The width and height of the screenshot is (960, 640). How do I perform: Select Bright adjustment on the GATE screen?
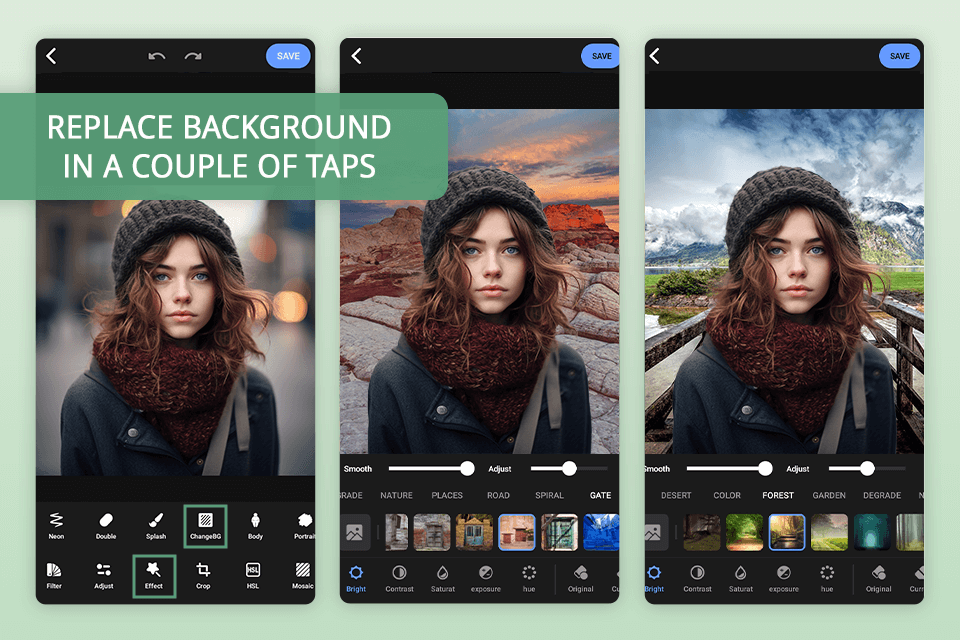pos(356,579)
